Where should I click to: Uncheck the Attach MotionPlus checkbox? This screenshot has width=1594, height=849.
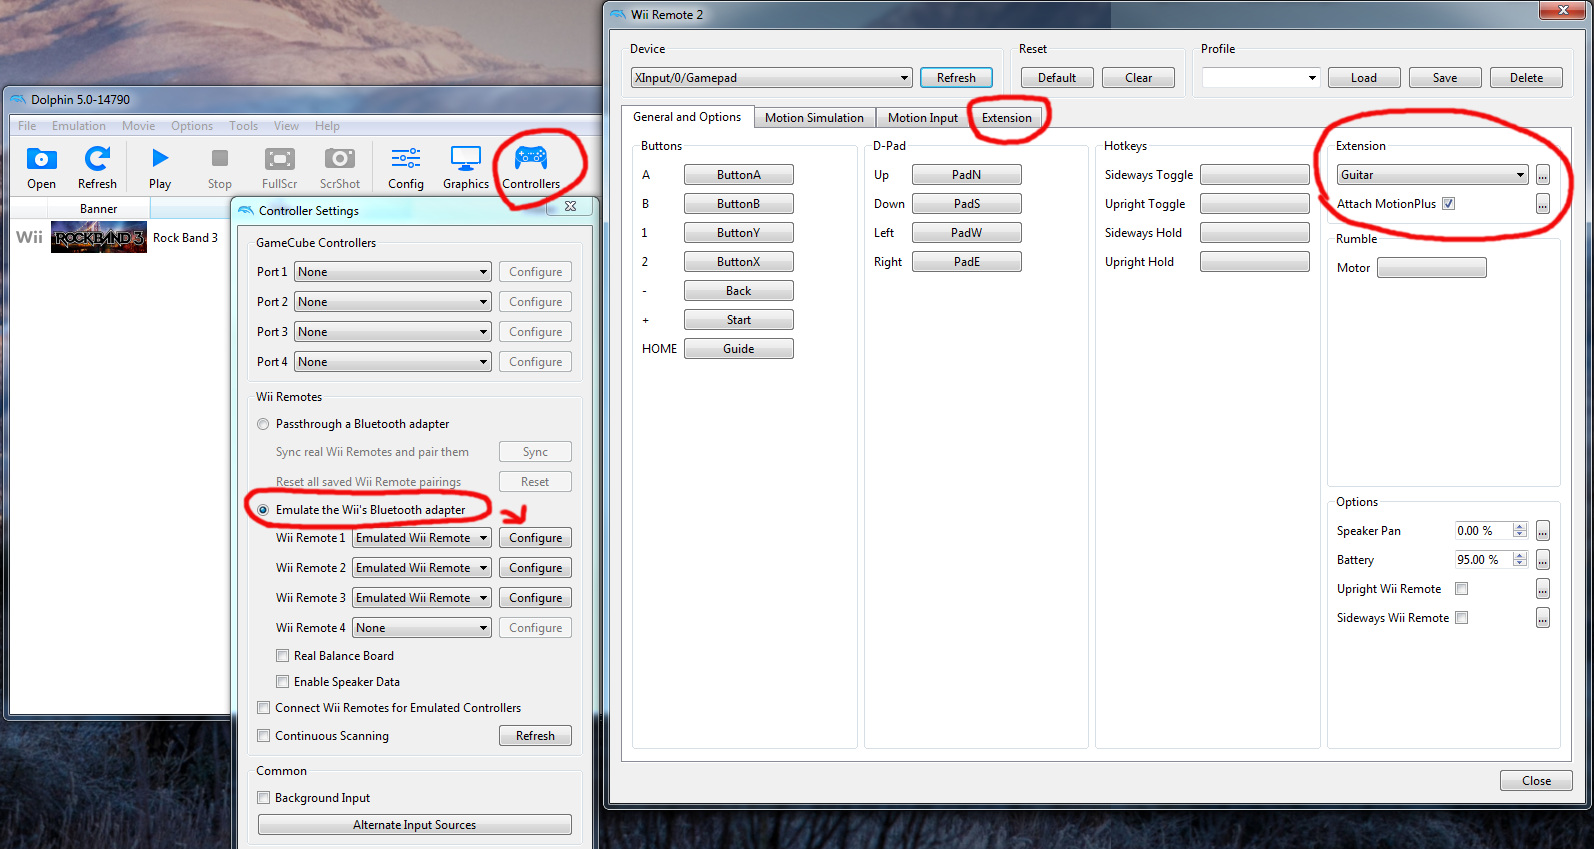[x=1448, y=204]
